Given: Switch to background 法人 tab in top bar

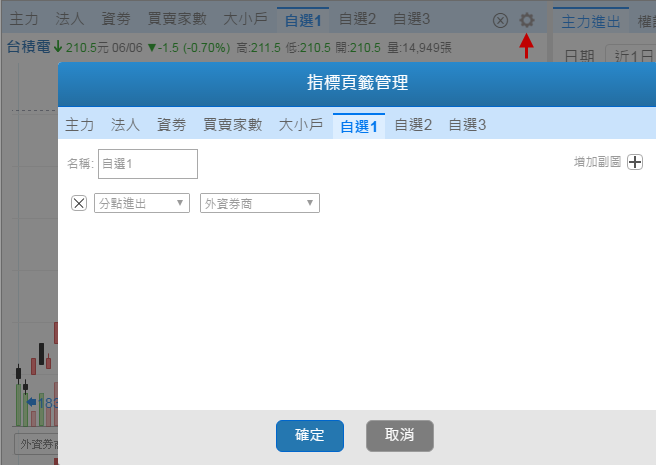Looking at the screenshot, I should point(69,19).
